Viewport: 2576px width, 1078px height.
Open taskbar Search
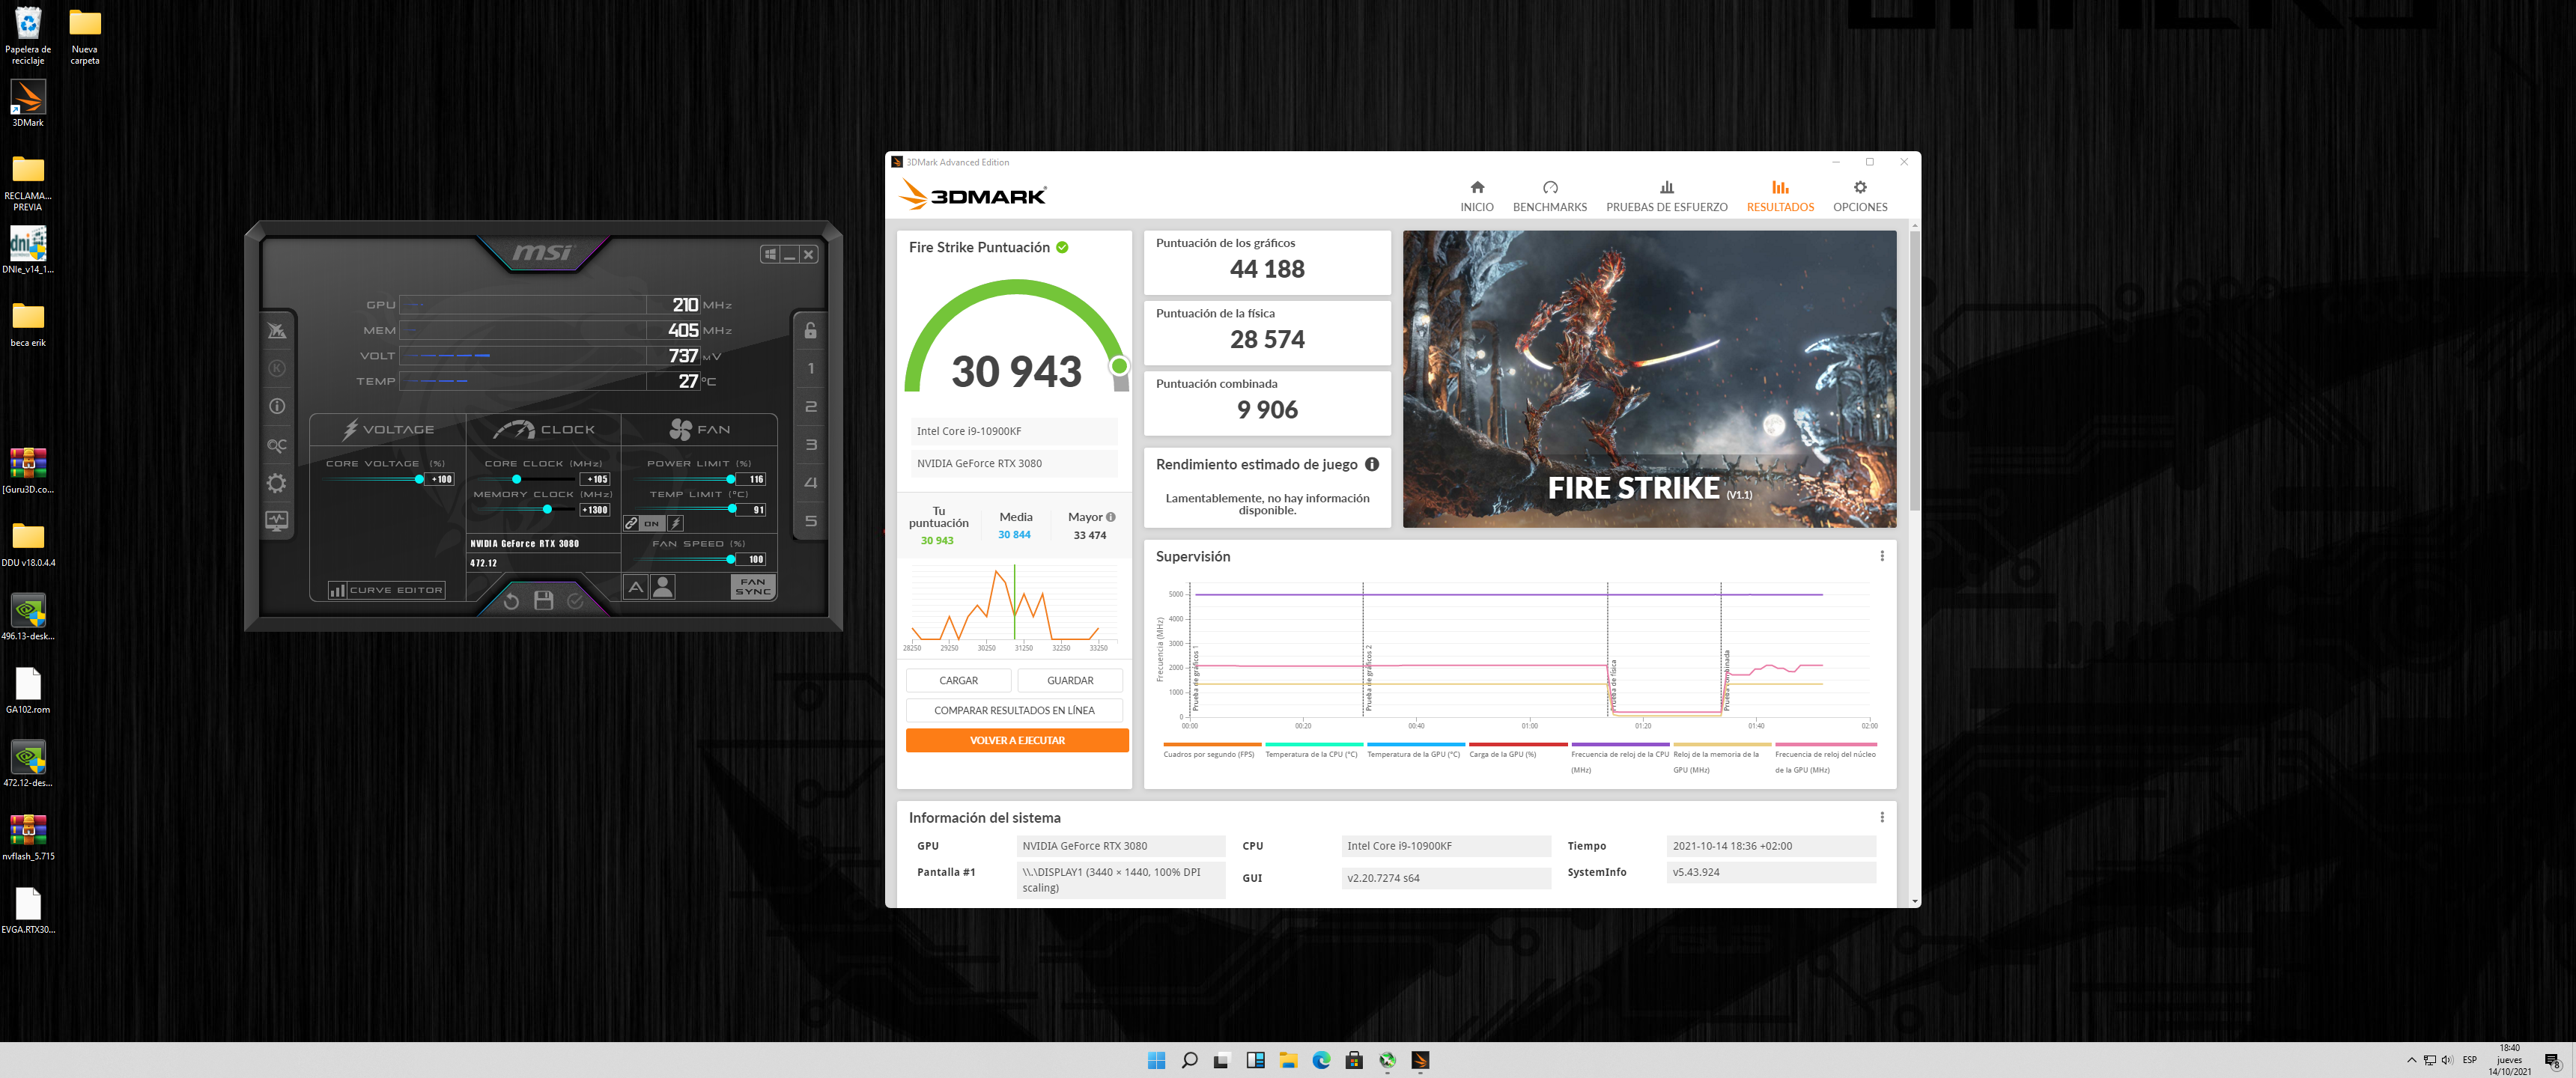click(x=1189, y=1060)
